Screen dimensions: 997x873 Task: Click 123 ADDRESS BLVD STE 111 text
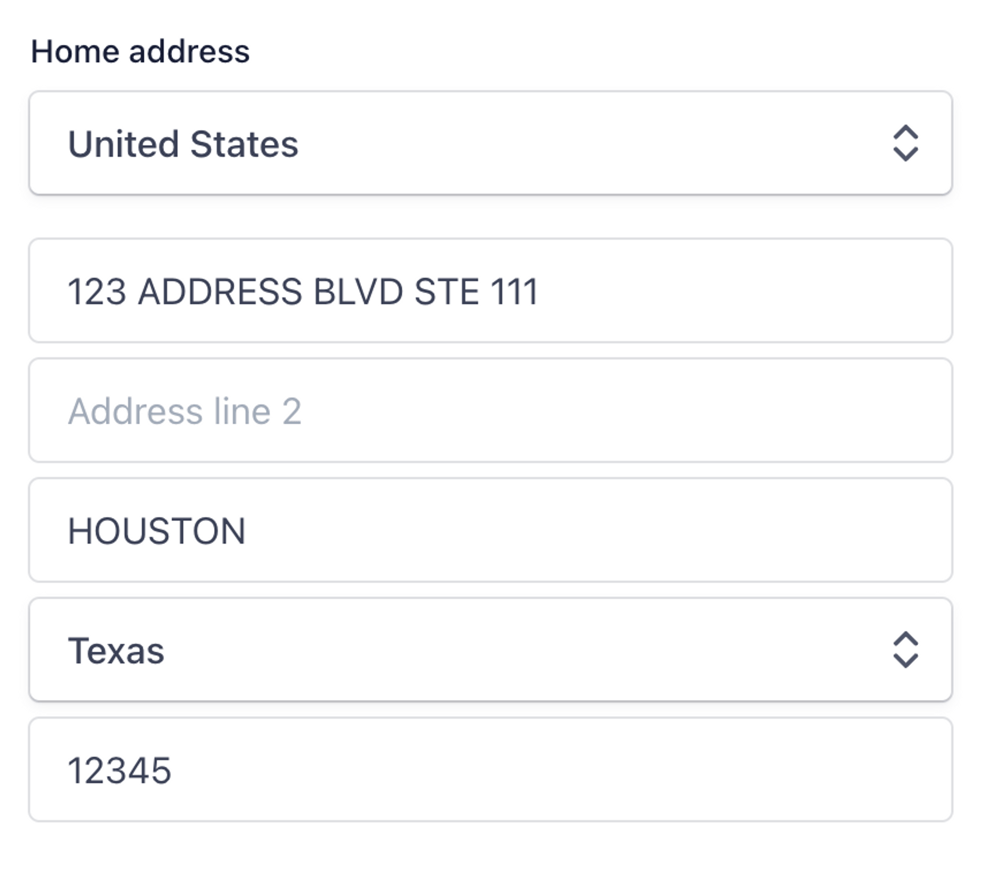click(x=303, y=291)
